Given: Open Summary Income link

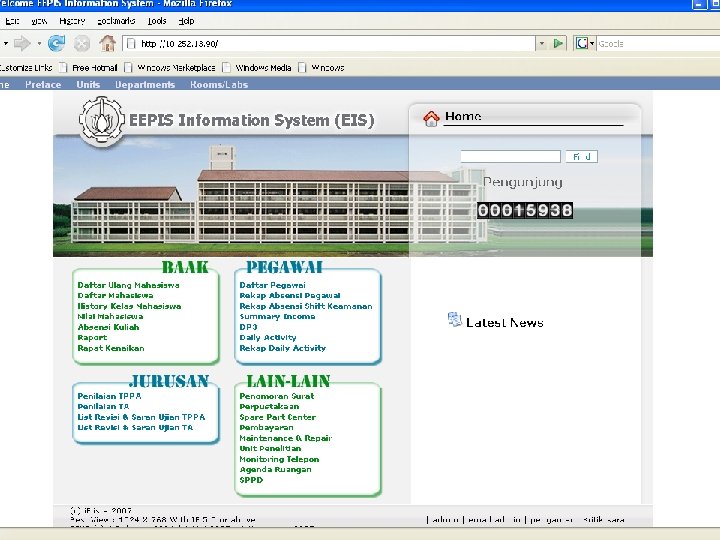Looking at the screenshot, I should click(277, 316).
